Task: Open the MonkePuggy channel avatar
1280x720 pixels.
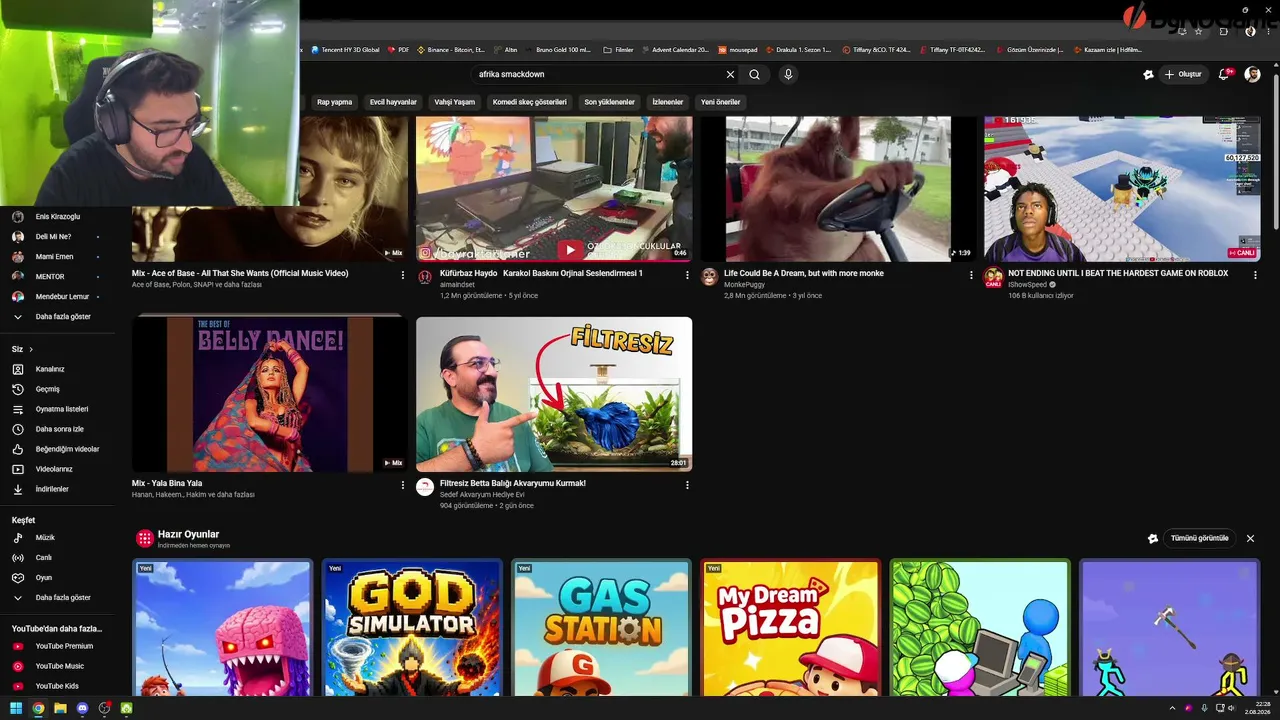Action: (x=709, y=277)
